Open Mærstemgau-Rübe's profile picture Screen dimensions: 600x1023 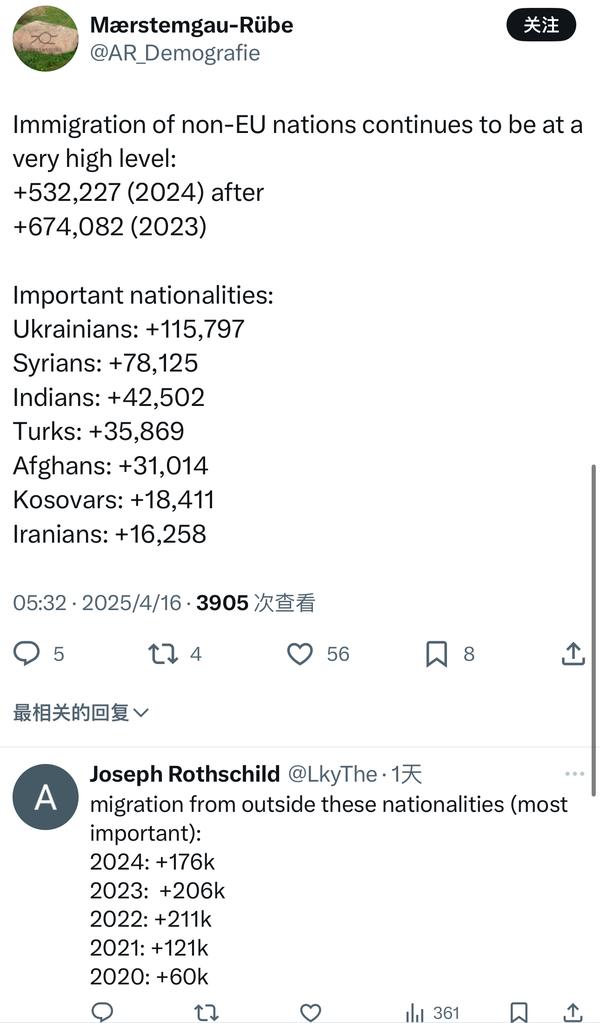tap(45, 38)
